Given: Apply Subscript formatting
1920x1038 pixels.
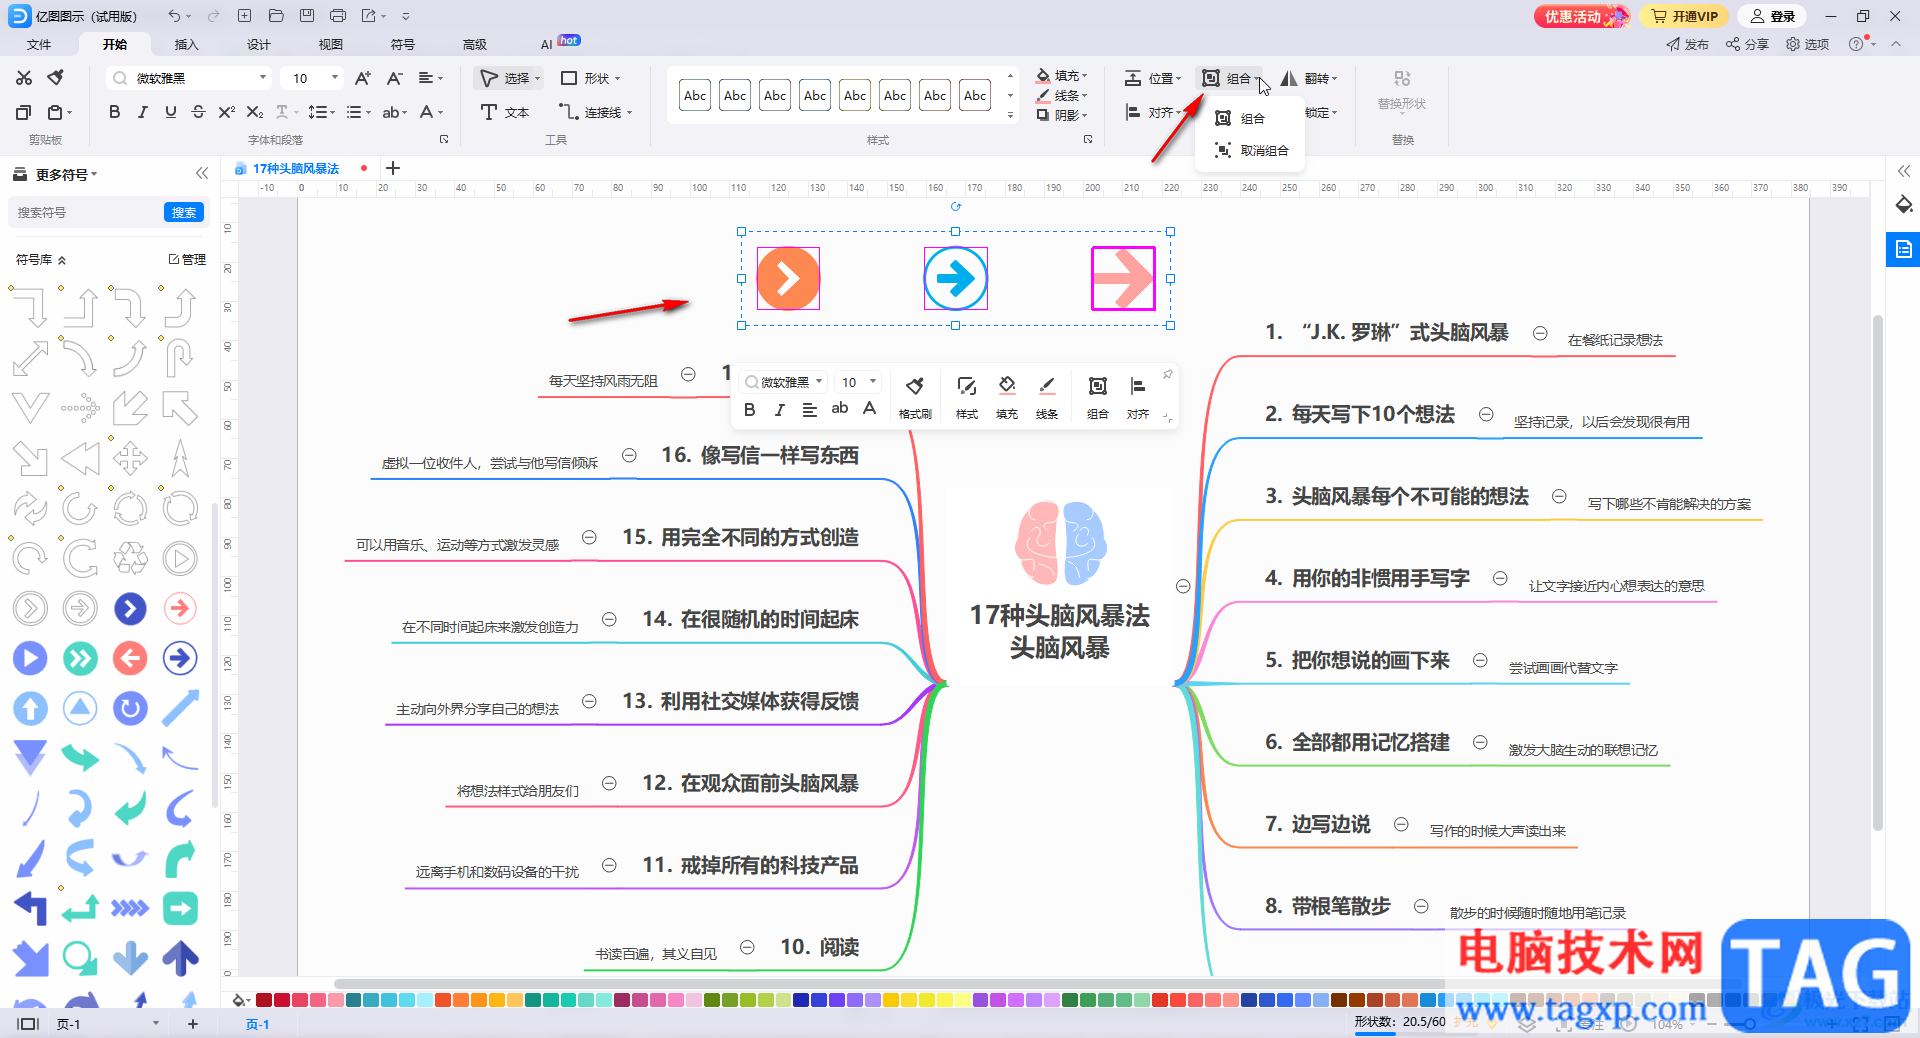Looking at the screenshot, I should click(255, 112).
